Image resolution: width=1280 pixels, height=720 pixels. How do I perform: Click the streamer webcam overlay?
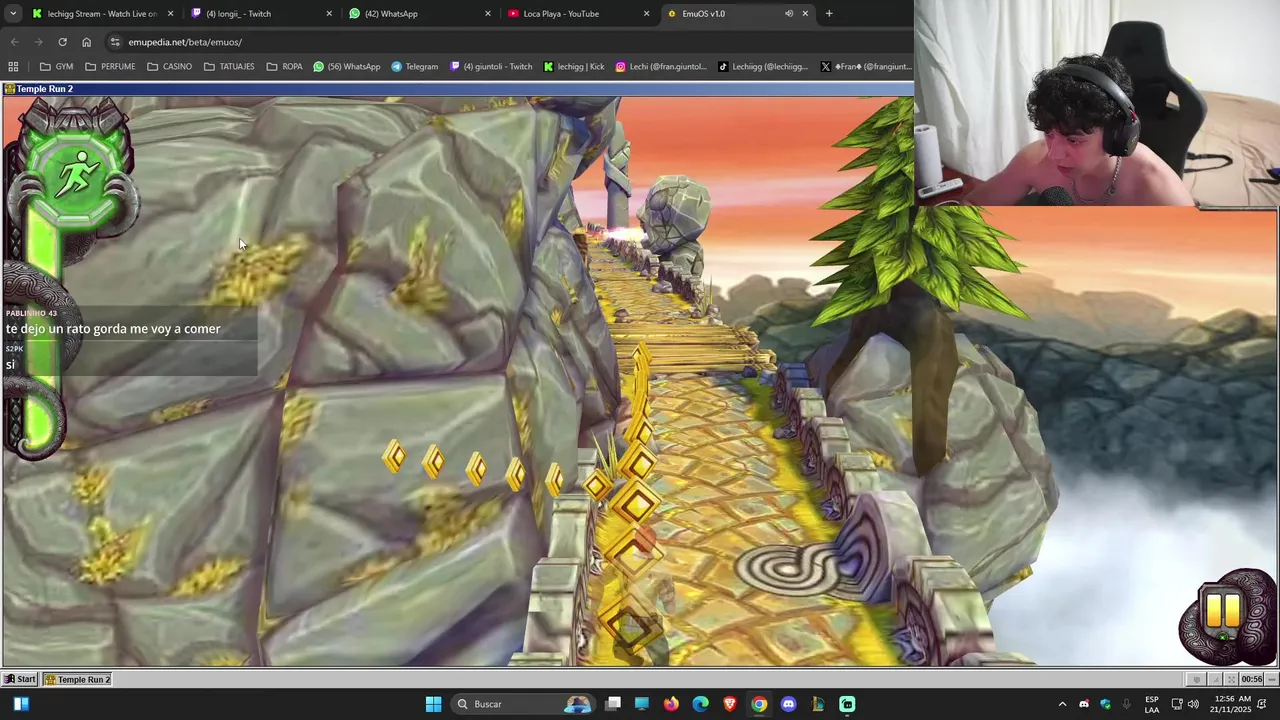(x=1097, y=103)
